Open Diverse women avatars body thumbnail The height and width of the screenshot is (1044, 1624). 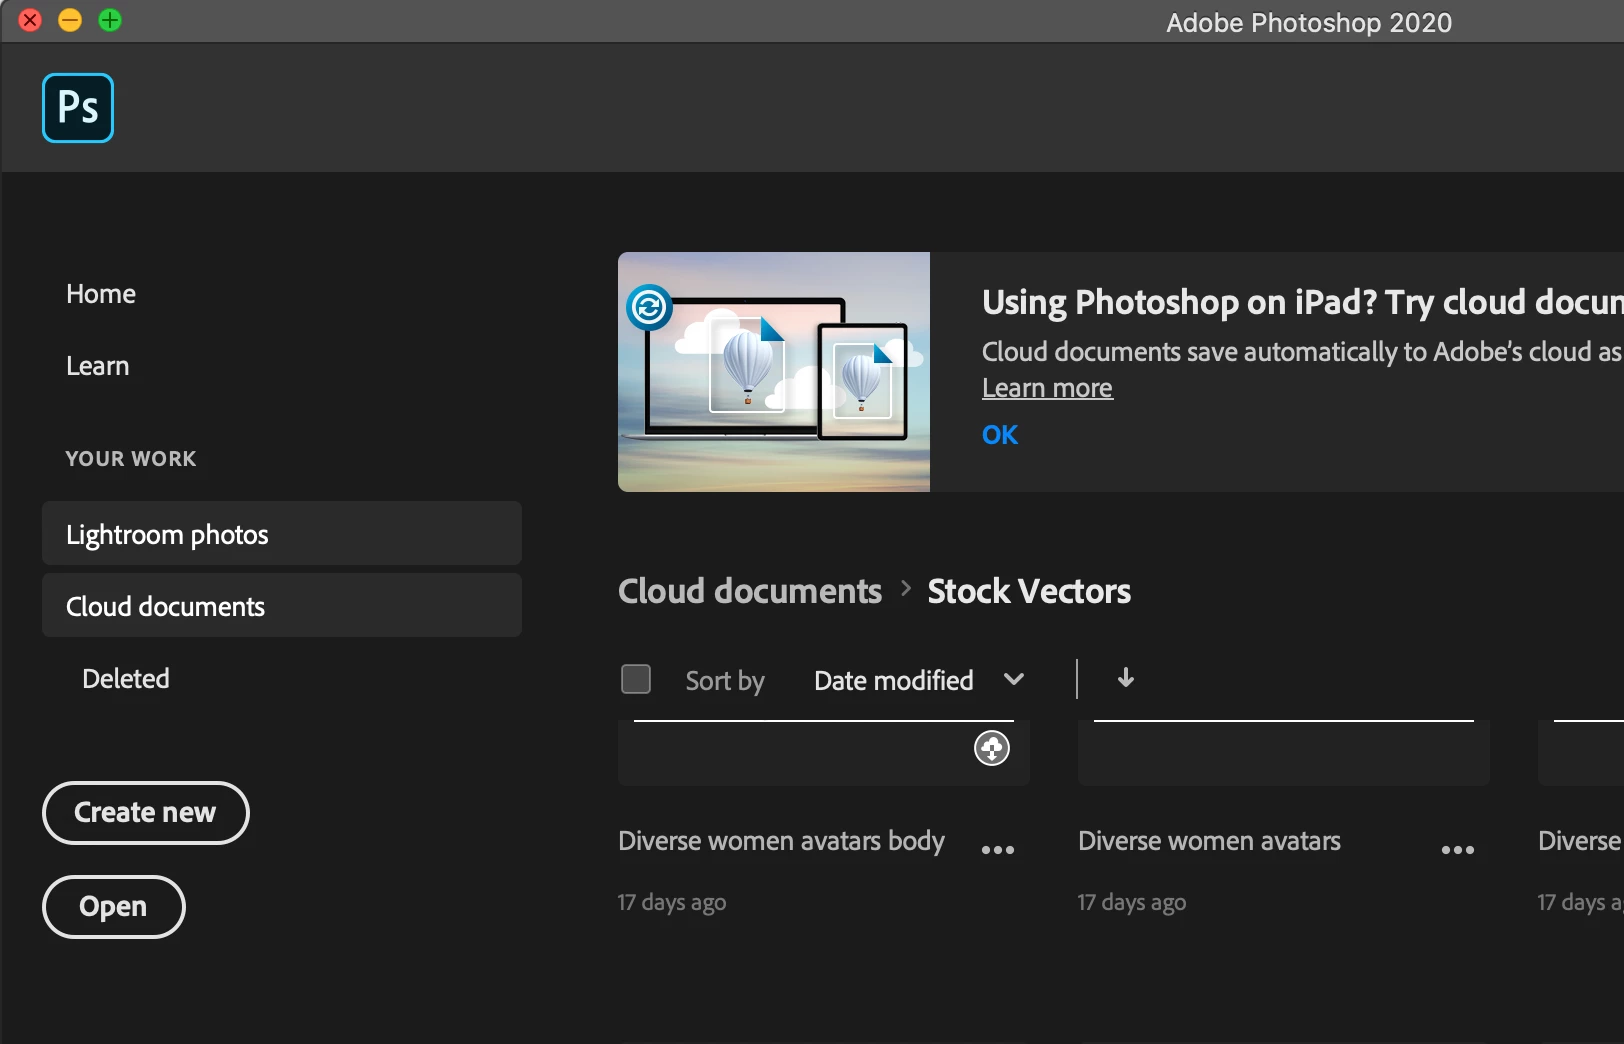(x=824, y=752)
